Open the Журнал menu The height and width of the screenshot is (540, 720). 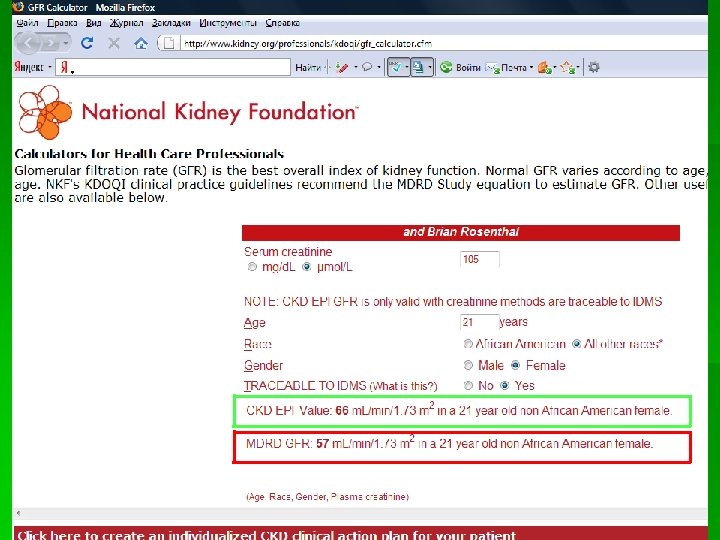coord(126,22)
